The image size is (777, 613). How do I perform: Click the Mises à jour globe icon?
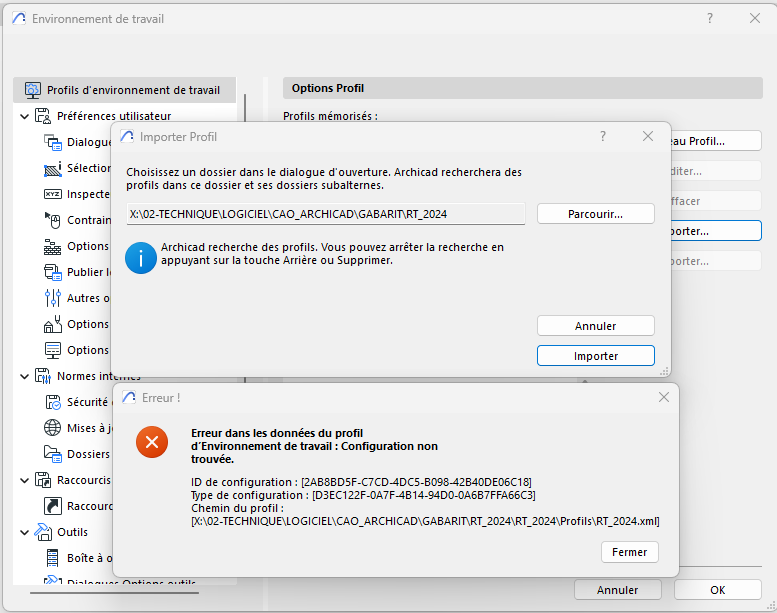[53, 428]
